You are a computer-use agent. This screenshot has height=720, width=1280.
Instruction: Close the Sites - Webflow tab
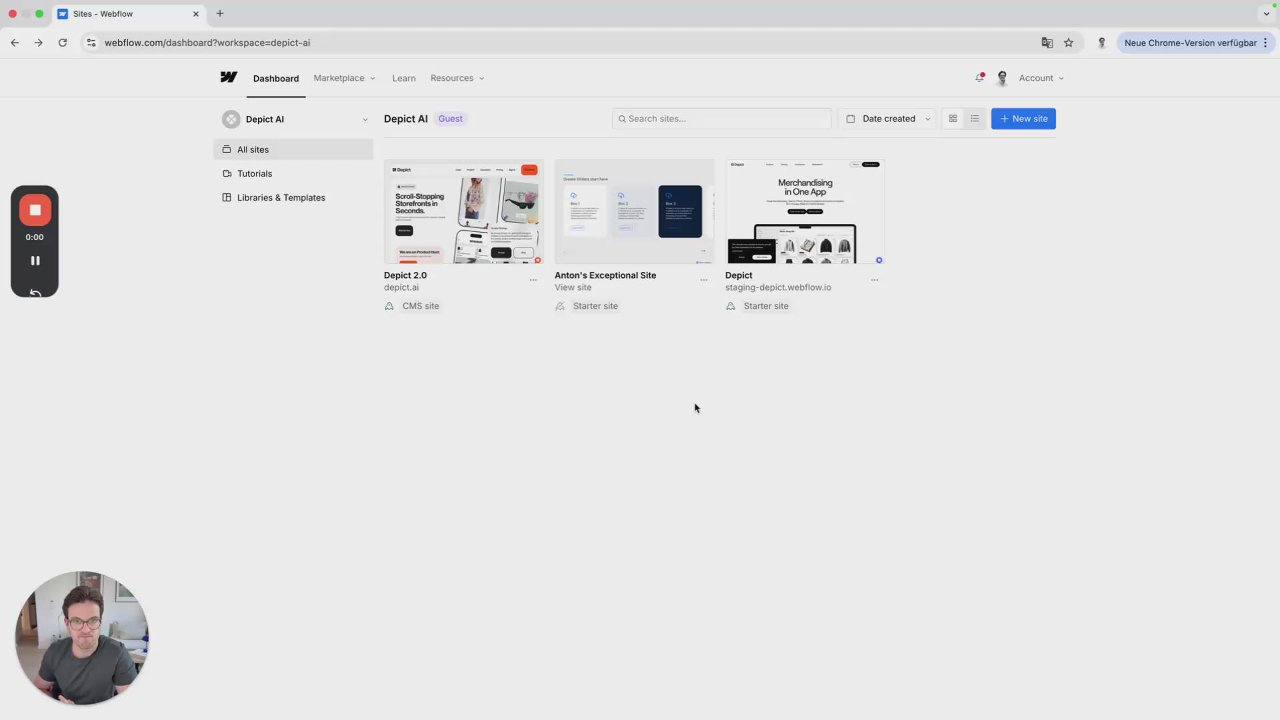[x=196, y=14]
